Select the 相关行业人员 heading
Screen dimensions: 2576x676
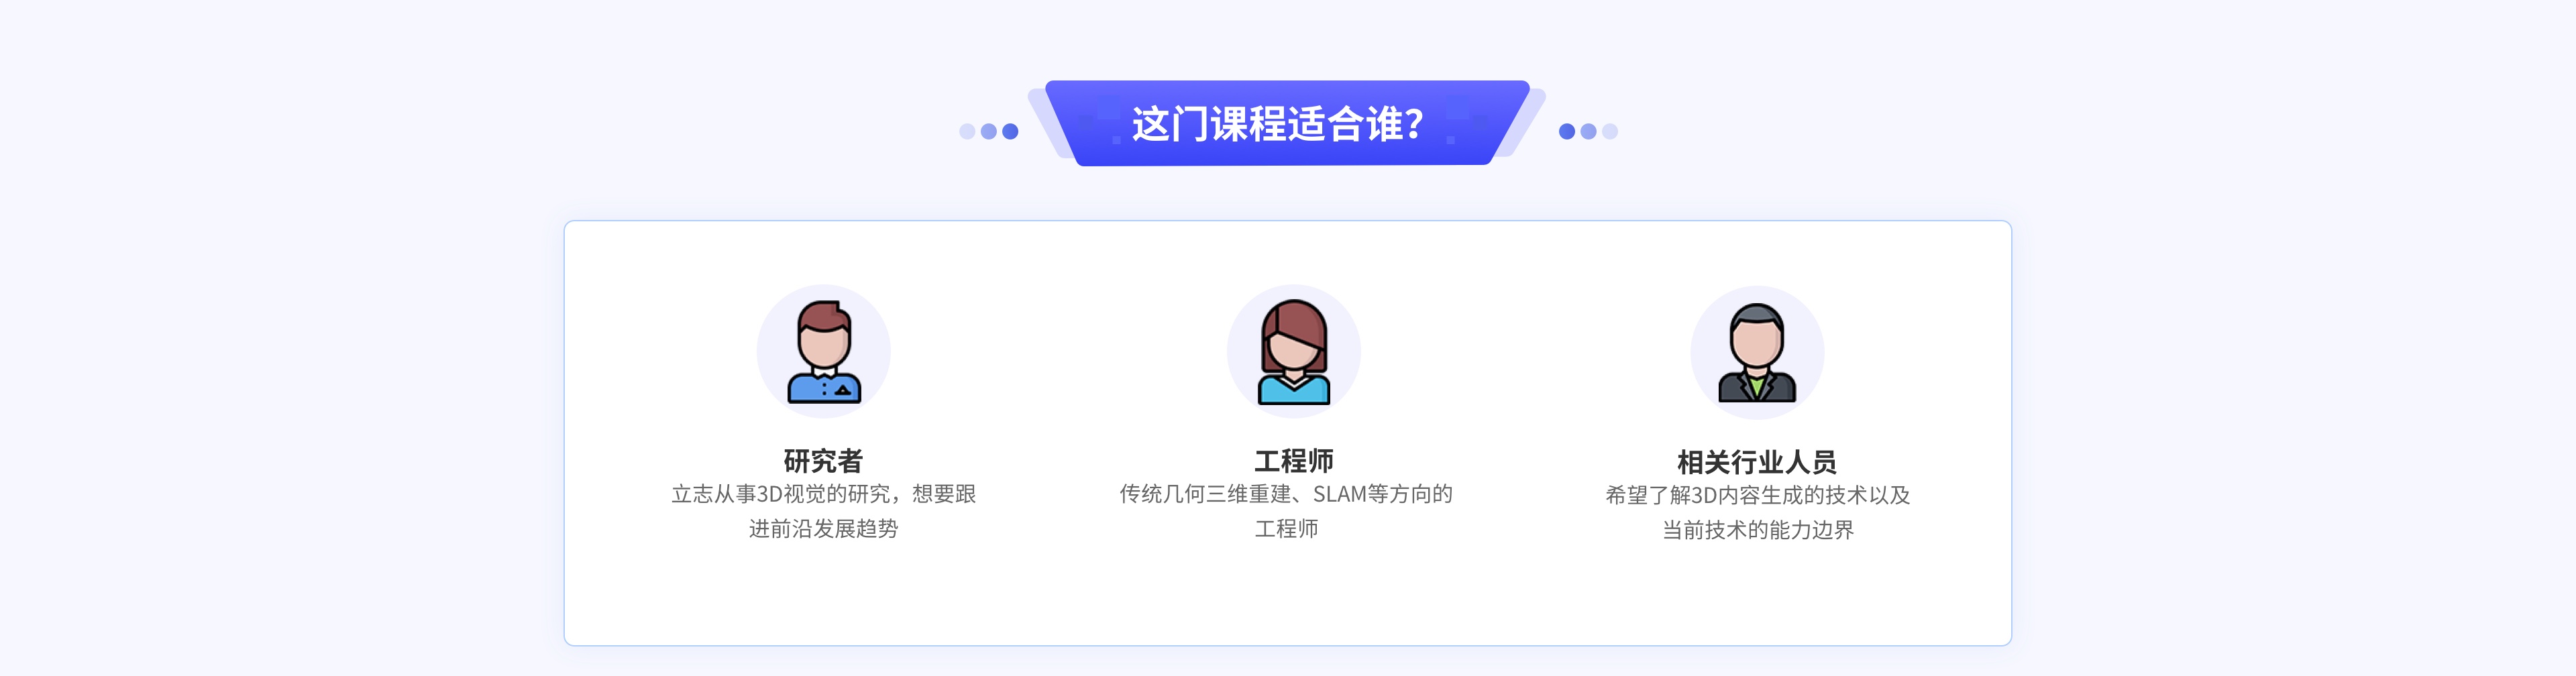(x=1757, y=462)
